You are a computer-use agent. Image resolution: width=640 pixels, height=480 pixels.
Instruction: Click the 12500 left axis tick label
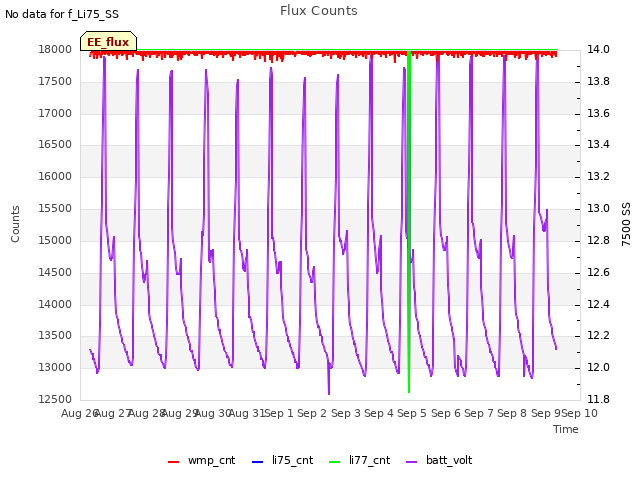[55, 399]
